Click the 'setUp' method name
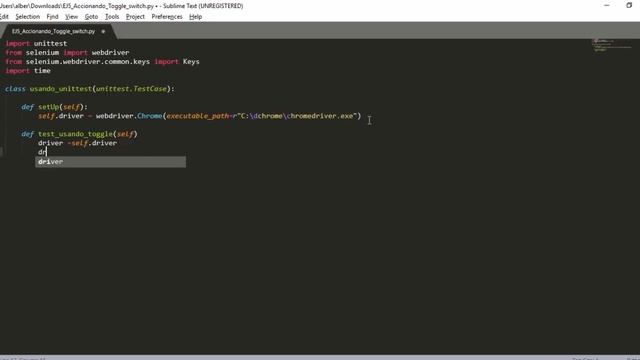This screenshot has height=360, width=640. click(49, 107)
